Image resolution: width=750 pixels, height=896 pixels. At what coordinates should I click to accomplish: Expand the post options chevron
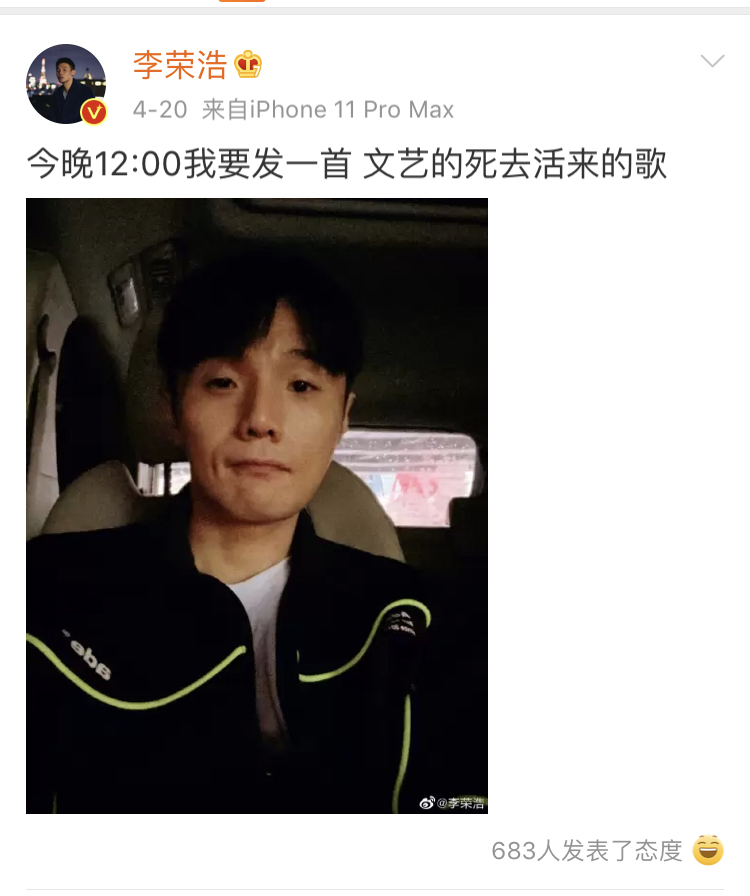click(712, 61)
